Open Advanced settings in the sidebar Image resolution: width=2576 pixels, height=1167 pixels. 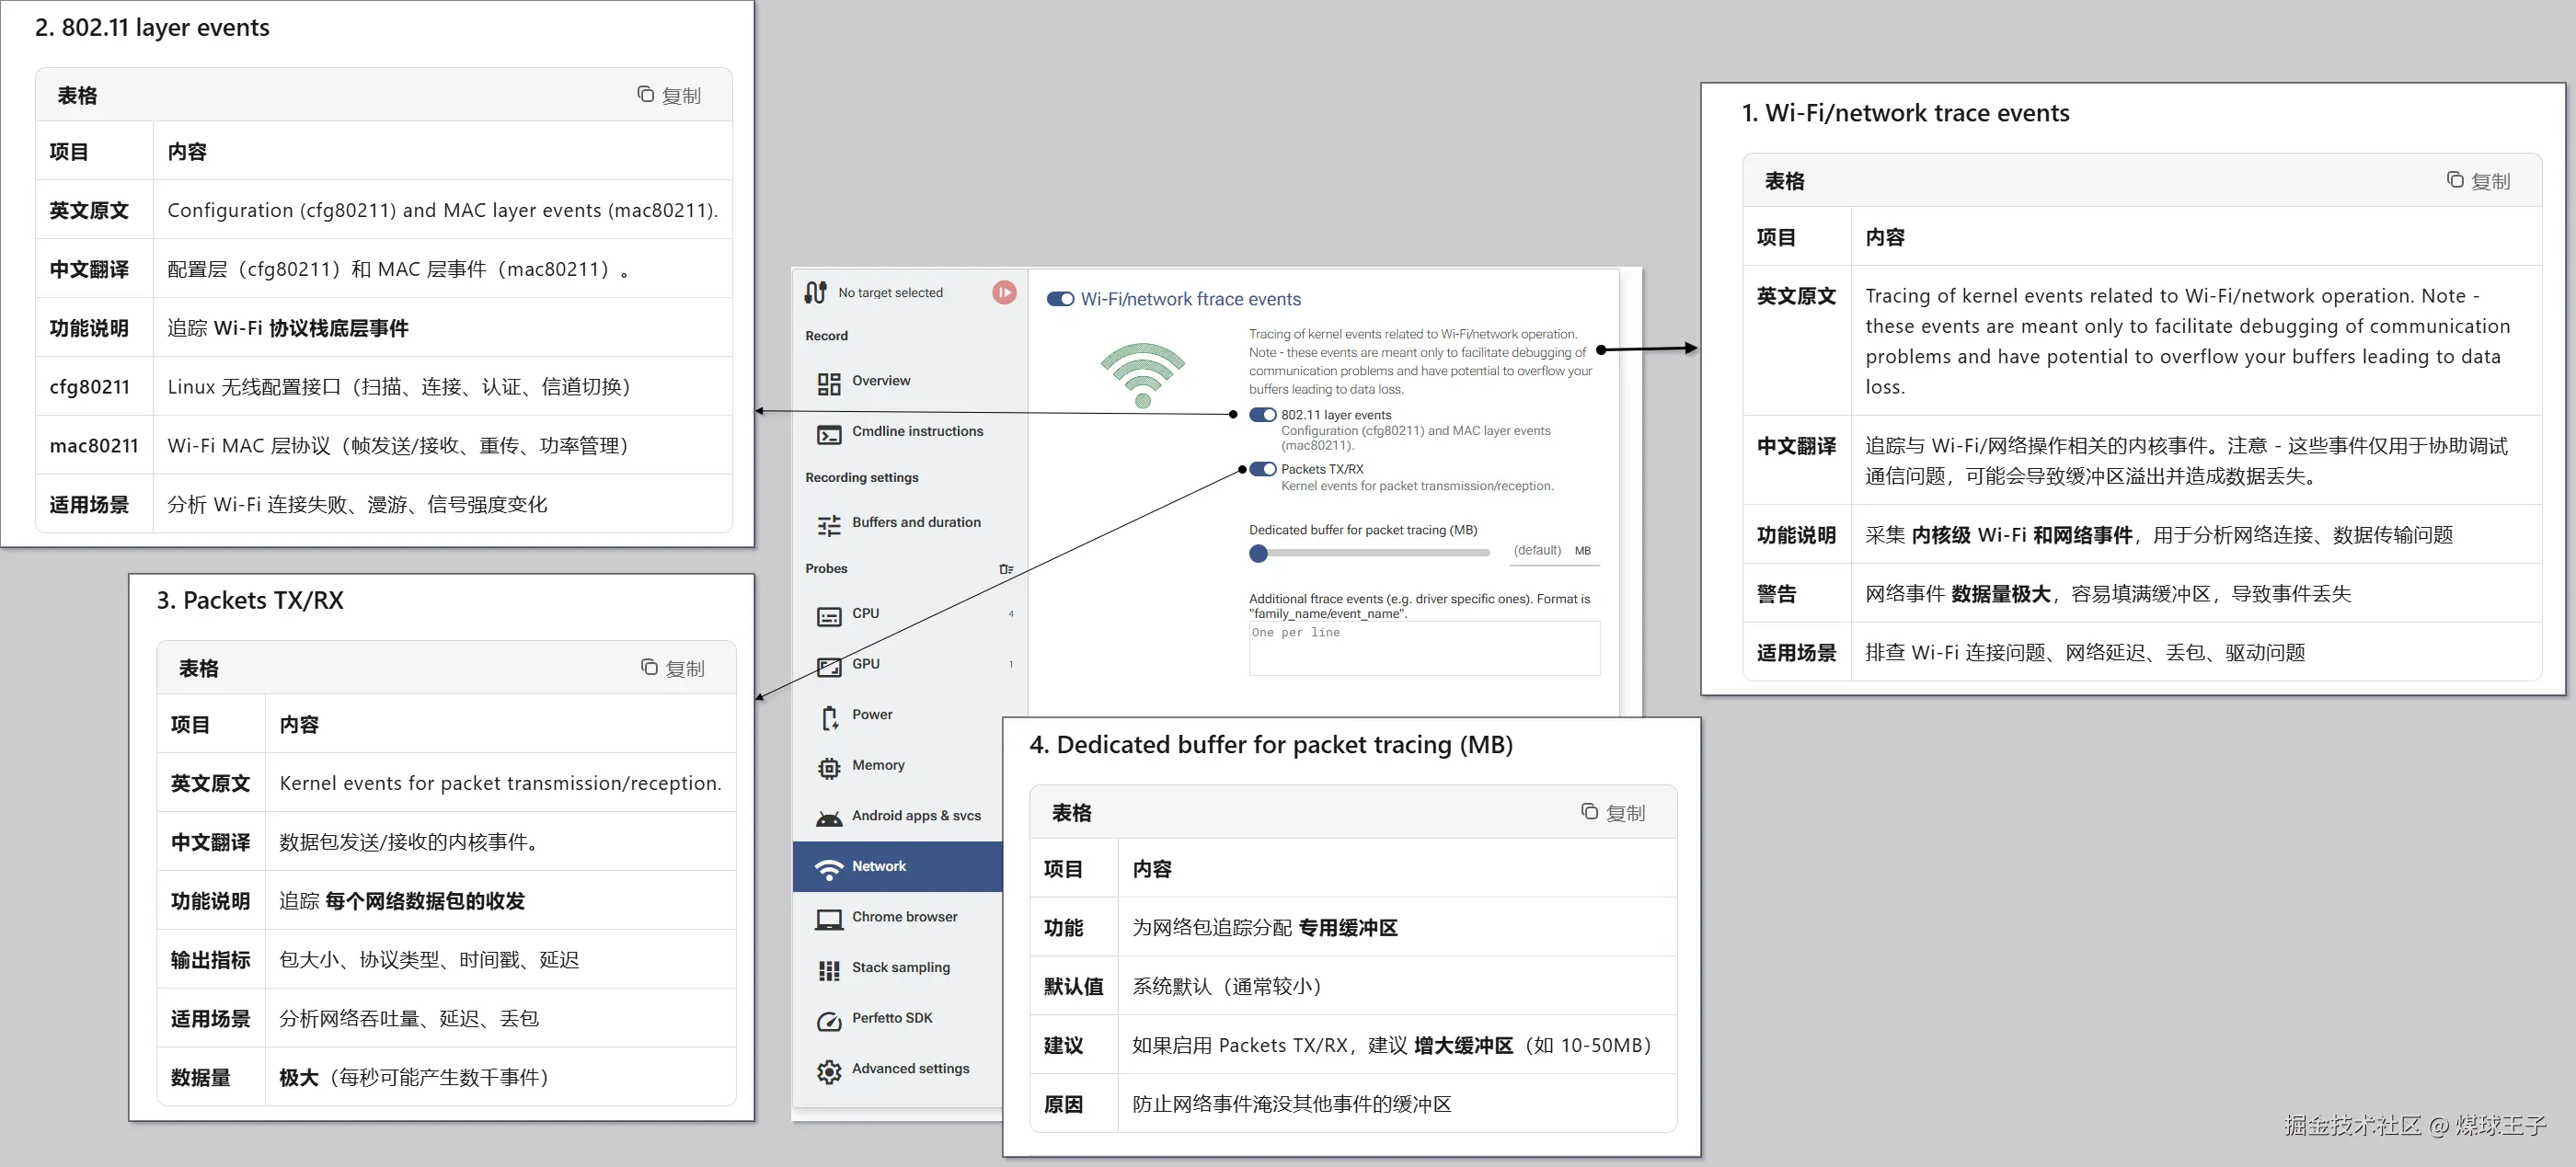click(909, 1068)
